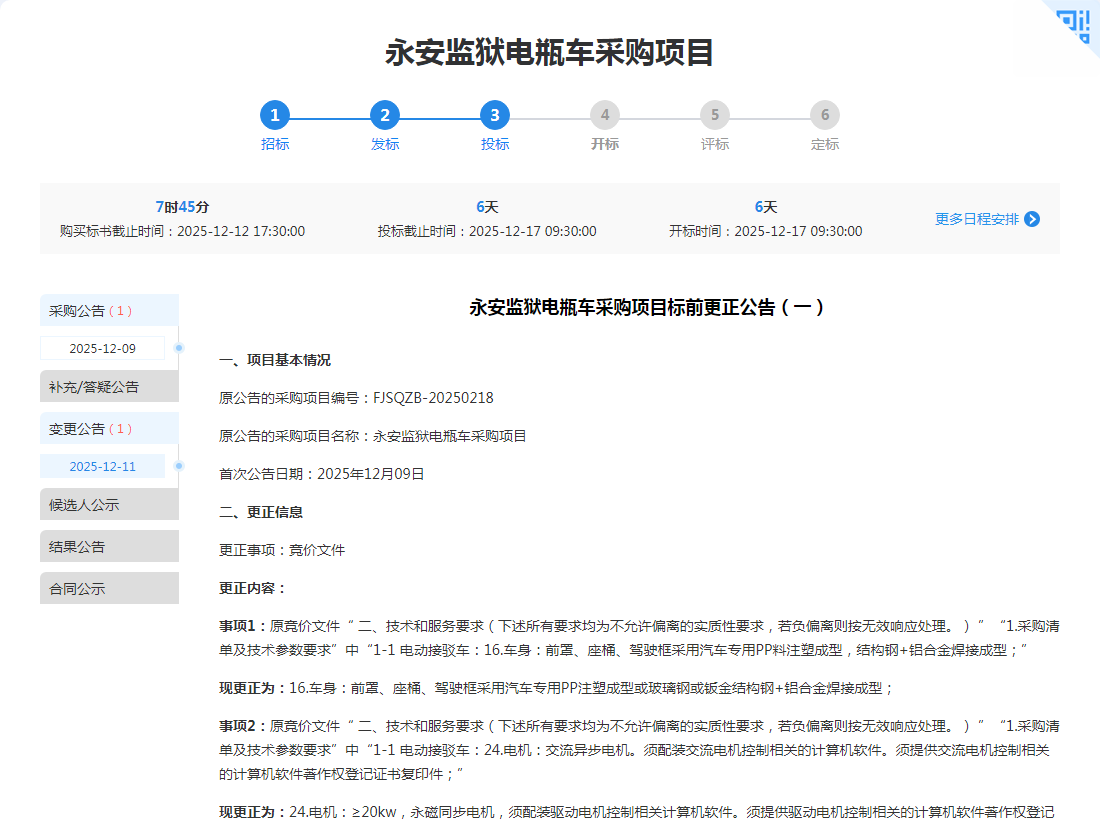Image resolution: width=1100 pixels, height=824 pixels.
Task: Expand 采购公告 sidebar section
Action: click(109, 310)
